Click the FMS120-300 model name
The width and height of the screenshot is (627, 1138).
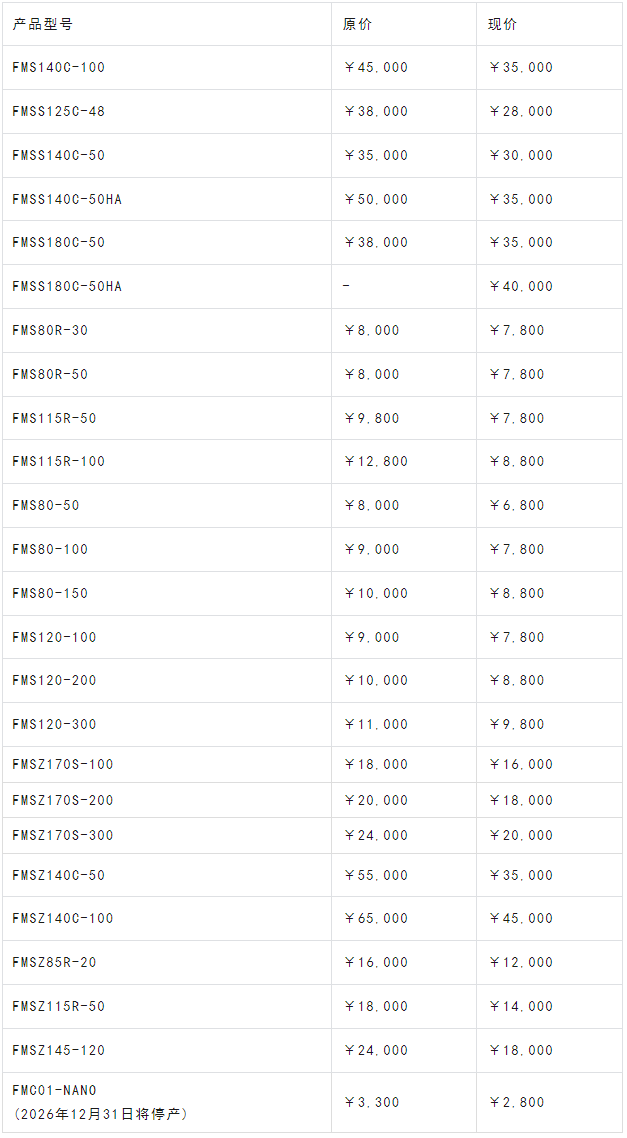click(54, 724)
